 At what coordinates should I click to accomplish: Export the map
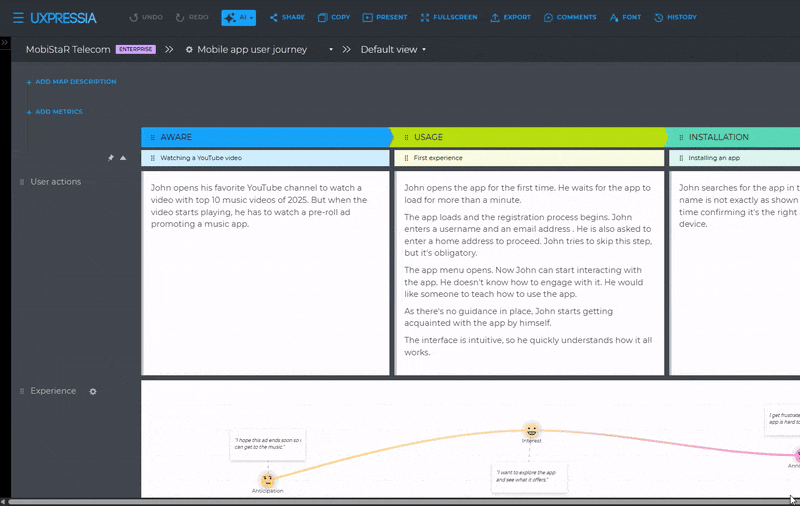pyautogui.click(x=510, y=17)
